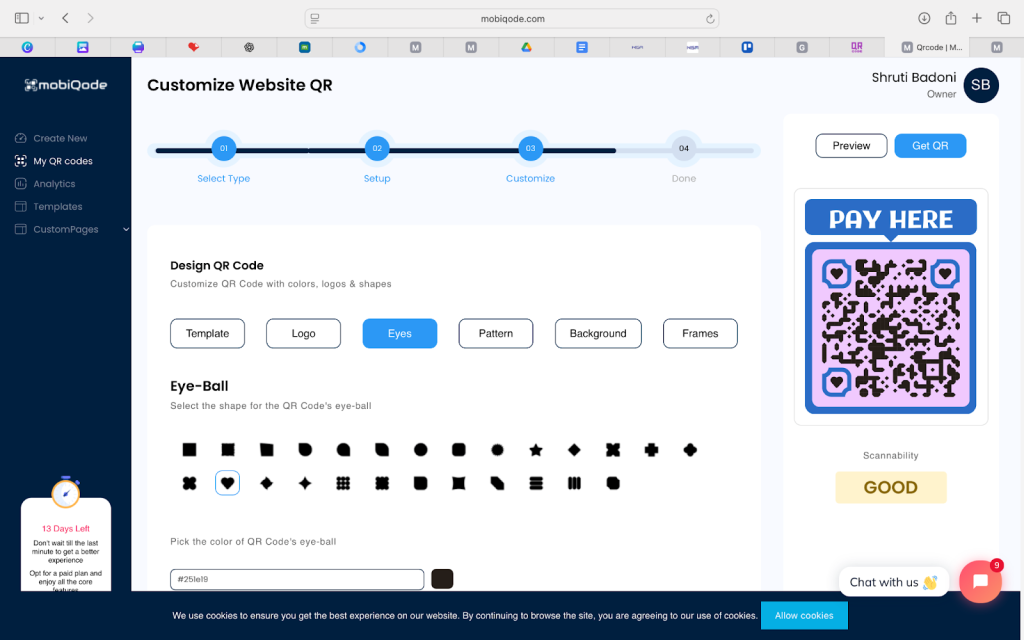Viewport: 1024px width, 640px height.
Task: Open the eye-ball color swatch
Action: pyautogui.click(x=442, y=579)
